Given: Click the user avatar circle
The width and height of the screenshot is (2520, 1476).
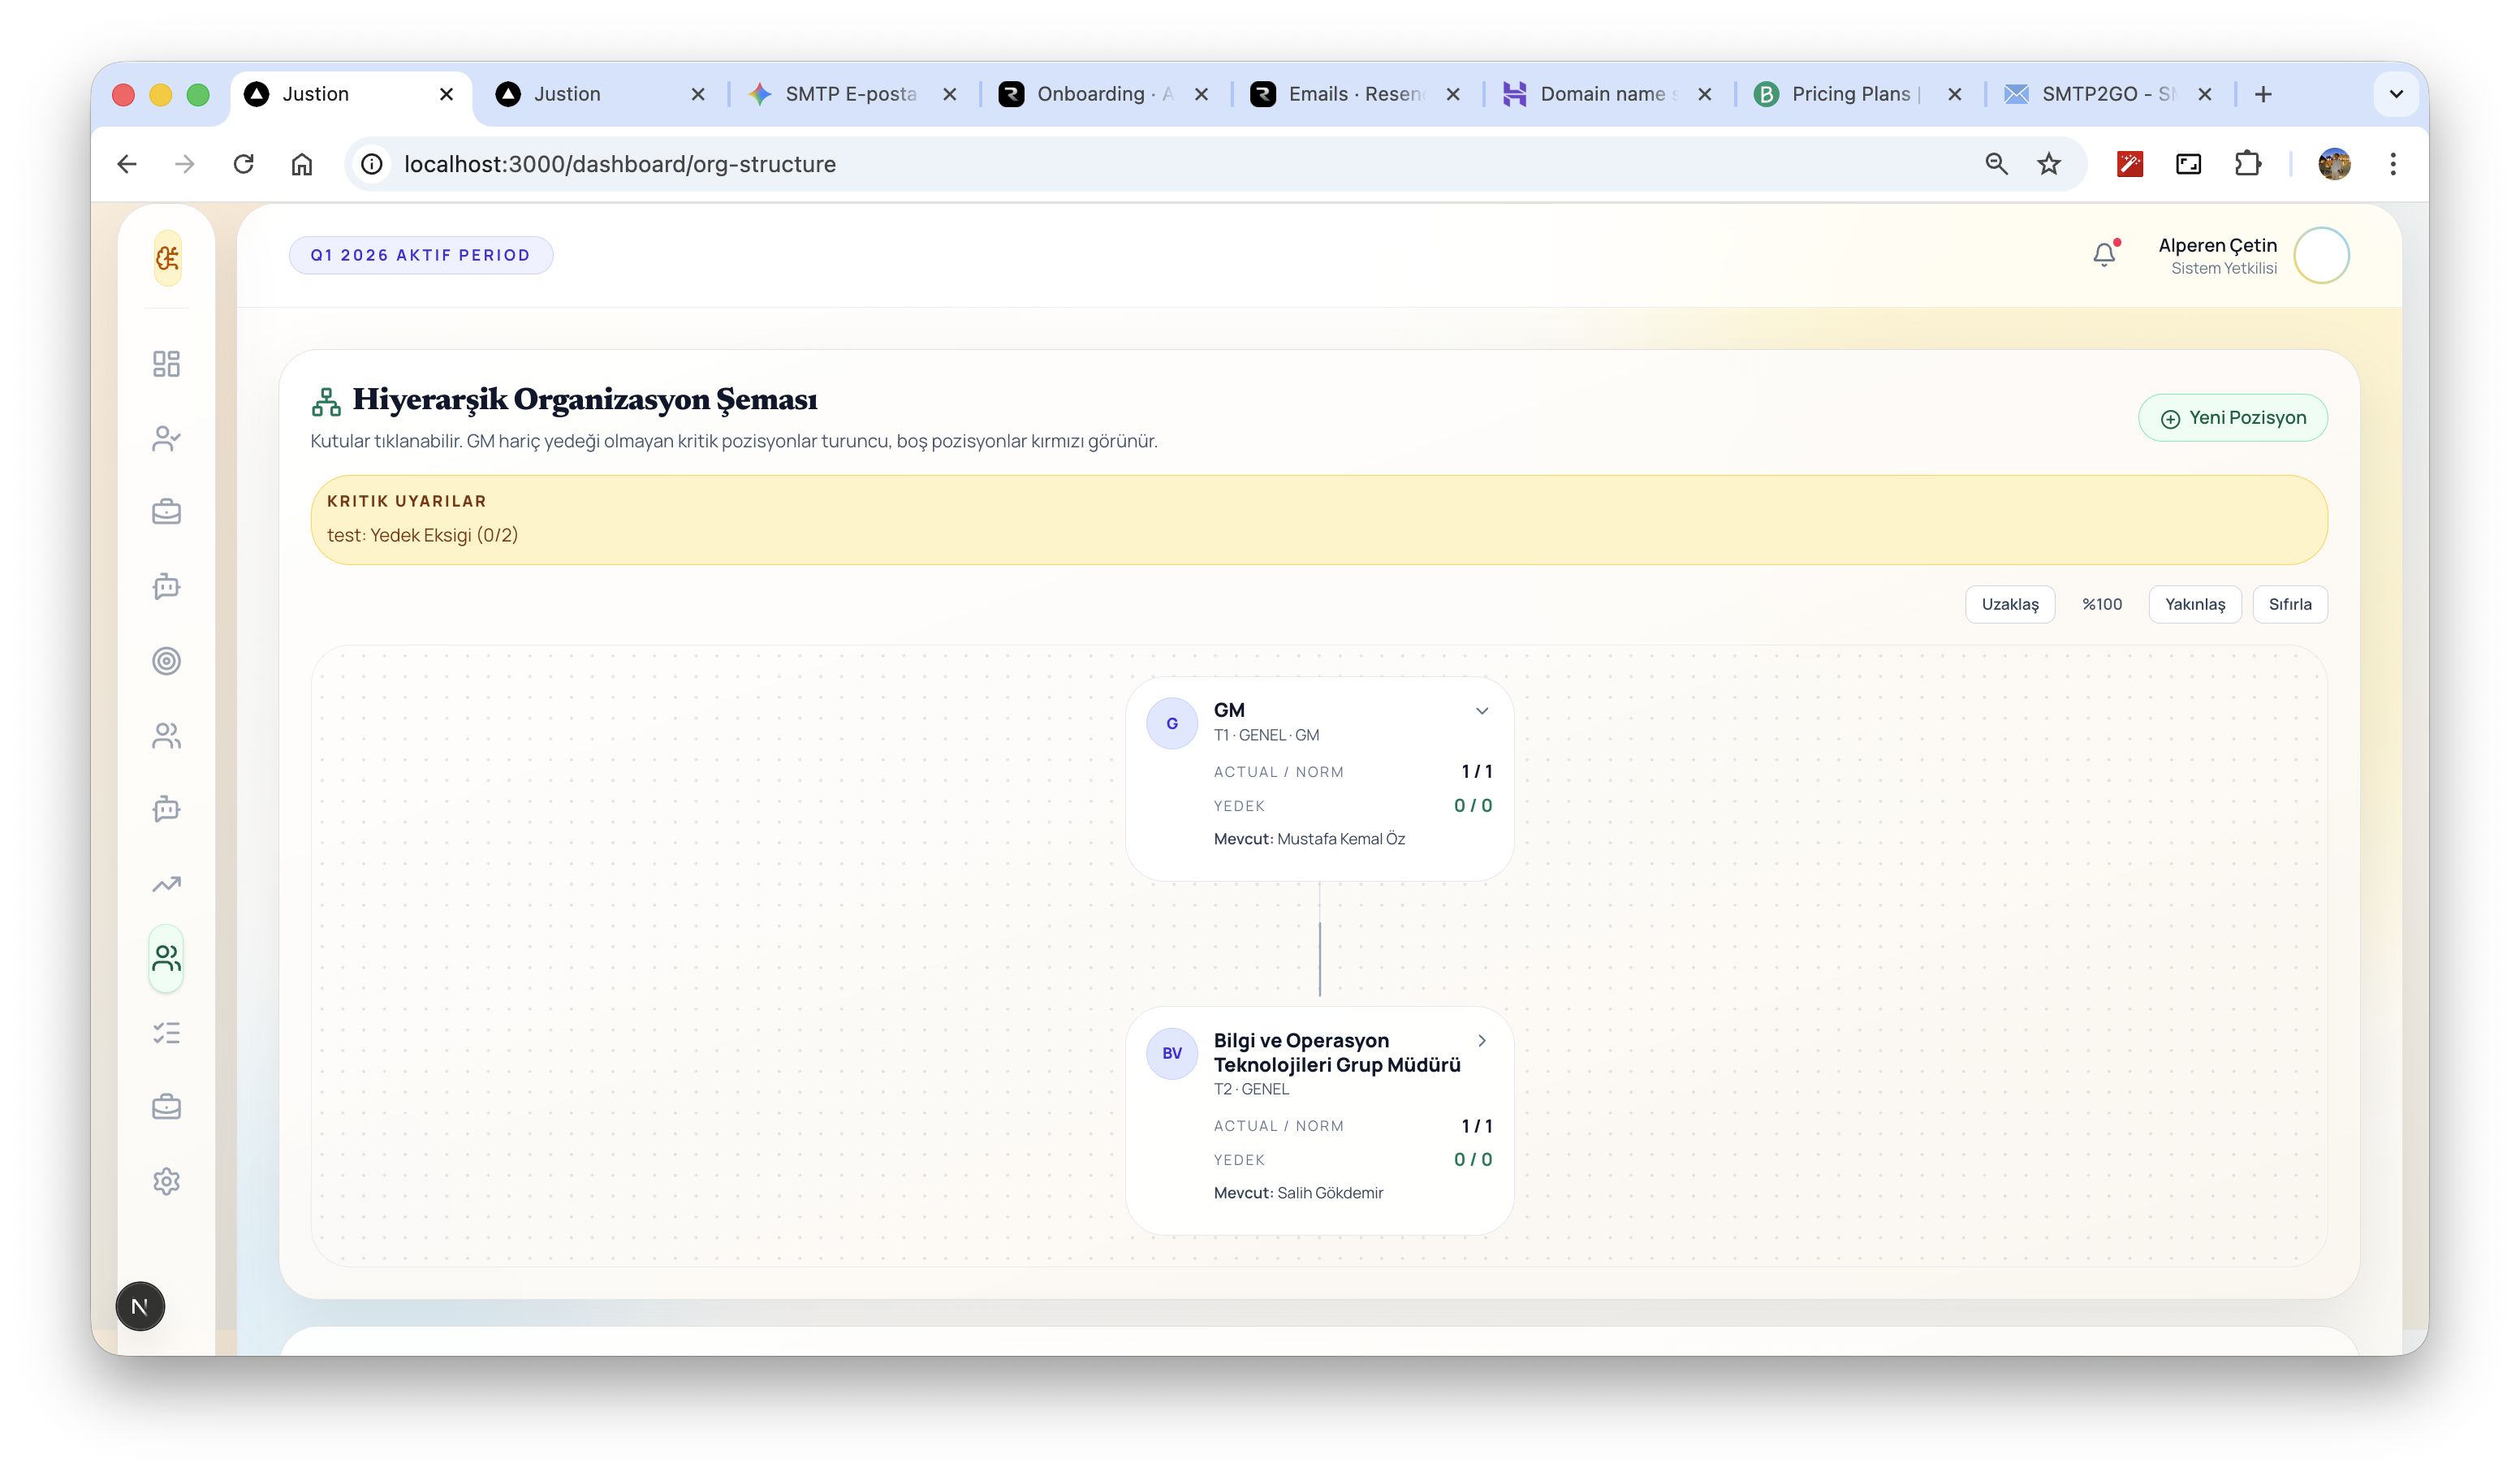Looking at the screenshot, I should tap(2320, 256).
